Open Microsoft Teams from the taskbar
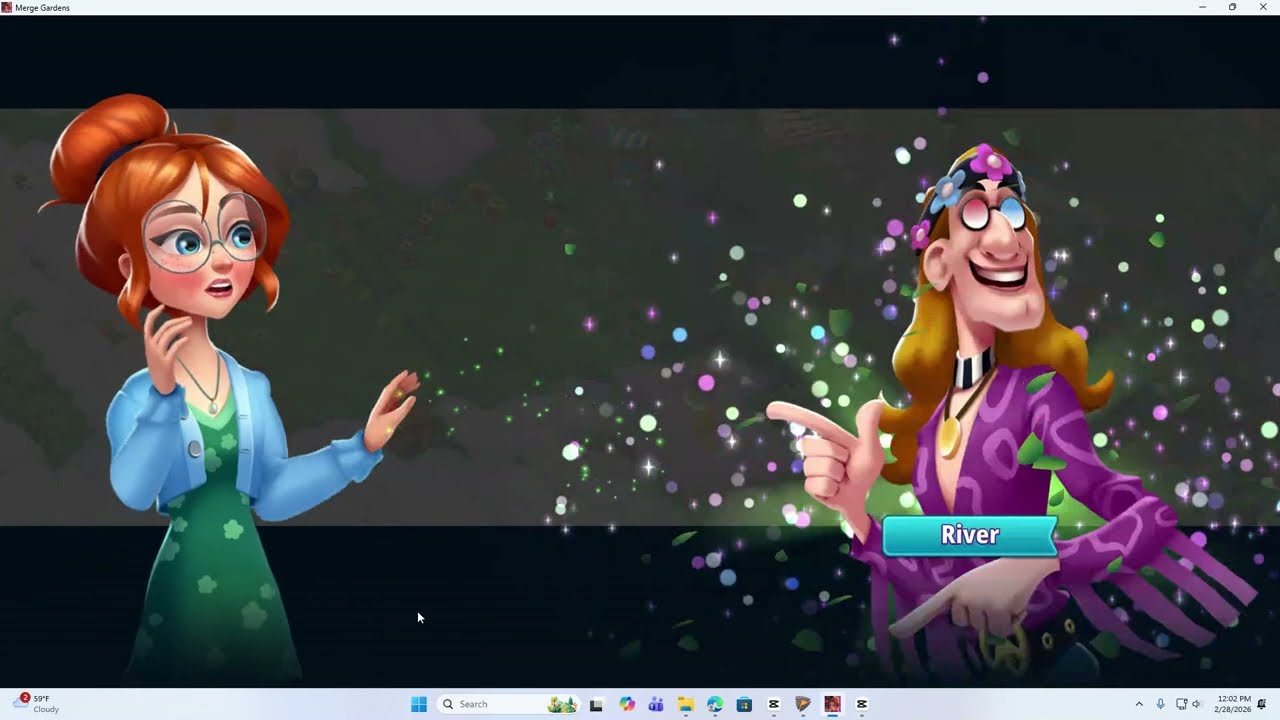This screenshot has width=1280, height=720. tap(656, 704)
